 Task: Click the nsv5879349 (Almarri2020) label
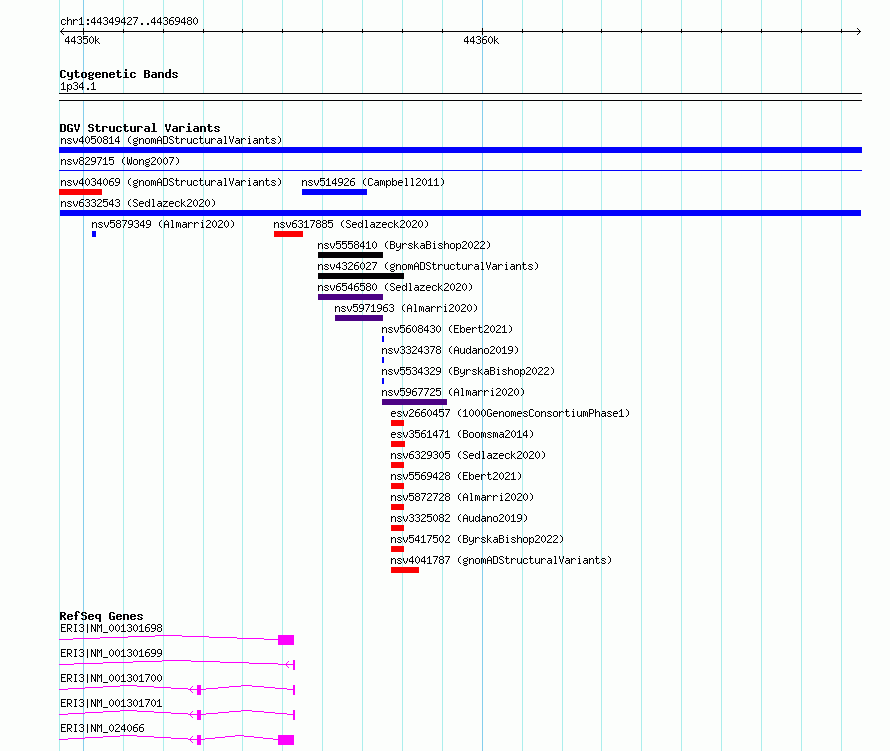click(163, 224)
